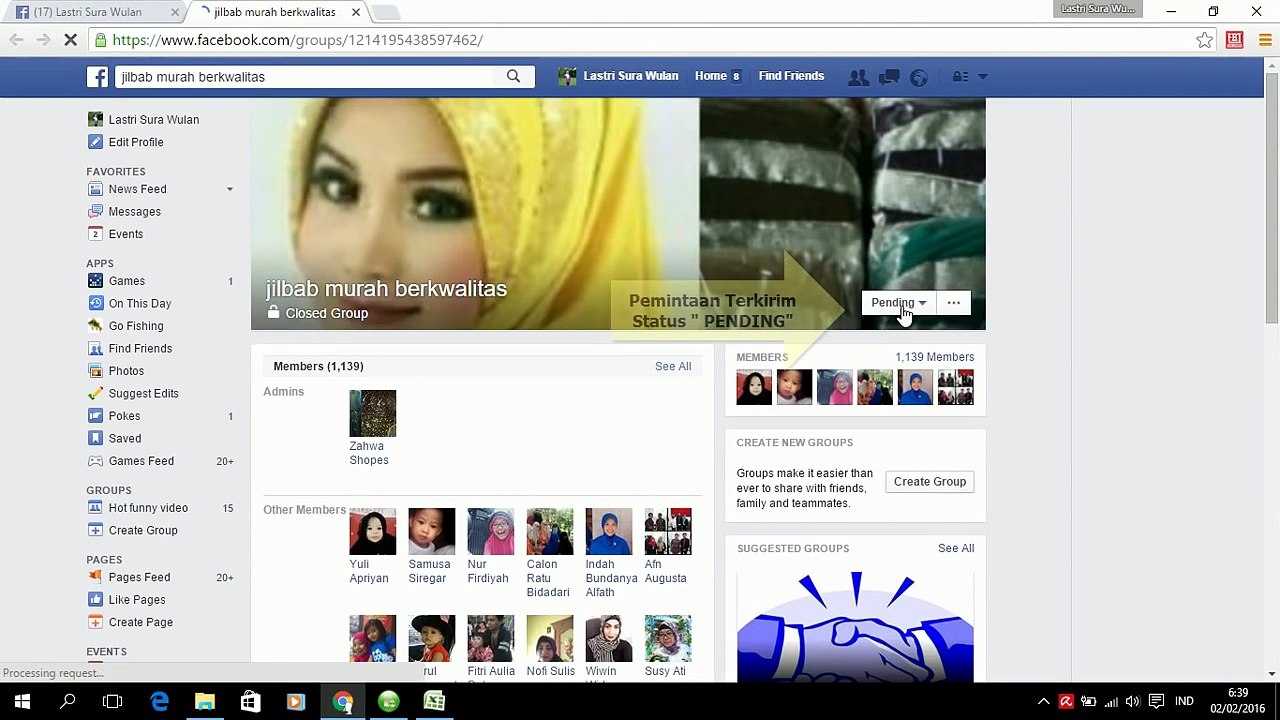Image resolution: width=1280 pixels, height=720 pixels.
Task: Bookmark page with the star icon
Action: (x=1204, y=40)
